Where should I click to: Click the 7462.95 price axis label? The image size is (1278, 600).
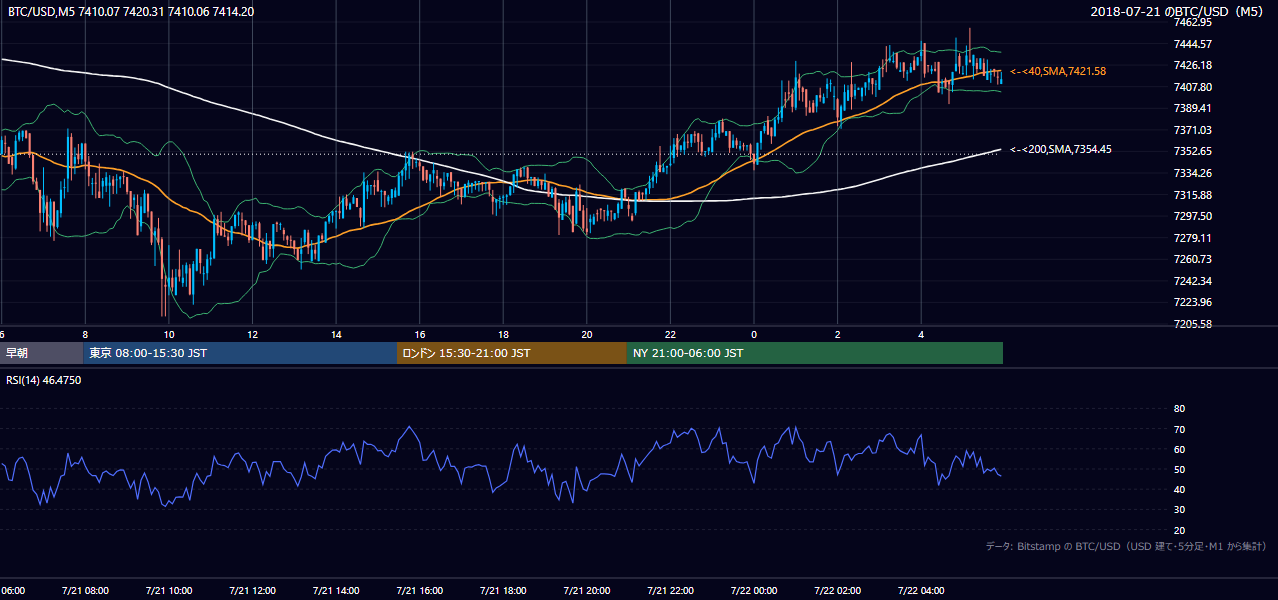[1193, 22]
